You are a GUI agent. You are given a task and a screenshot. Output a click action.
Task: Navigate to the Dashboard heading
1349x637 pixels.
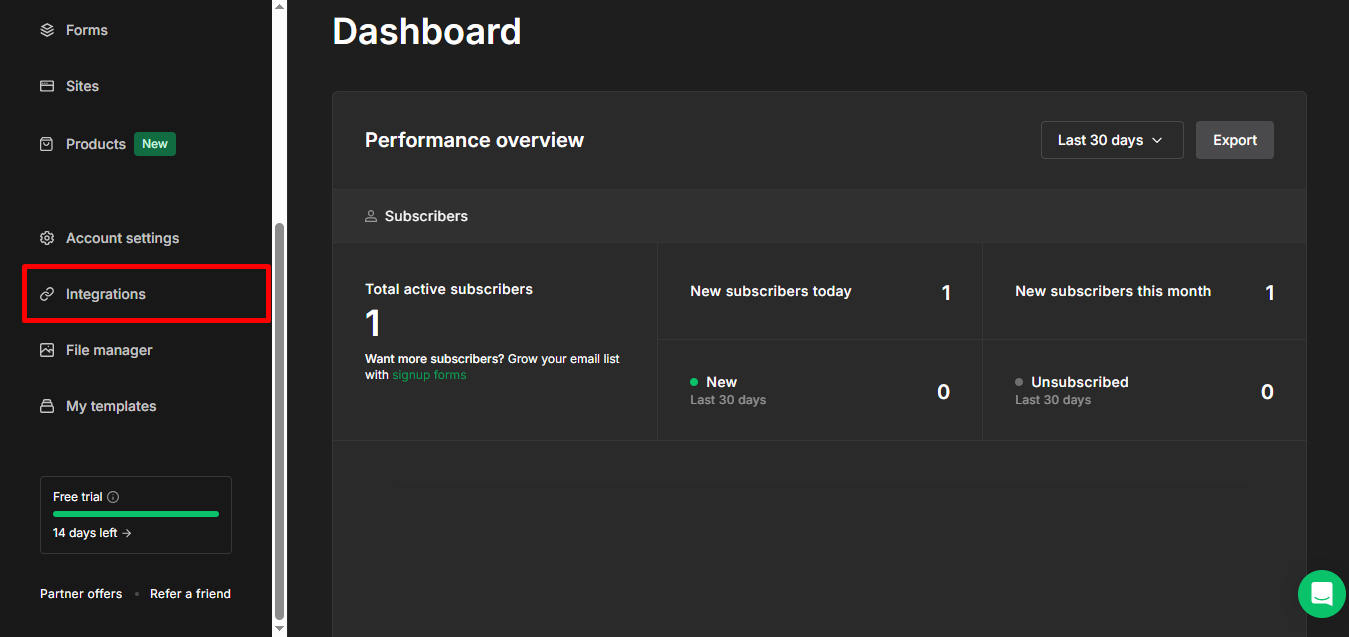pyautogui.click(x=426, y=31)
